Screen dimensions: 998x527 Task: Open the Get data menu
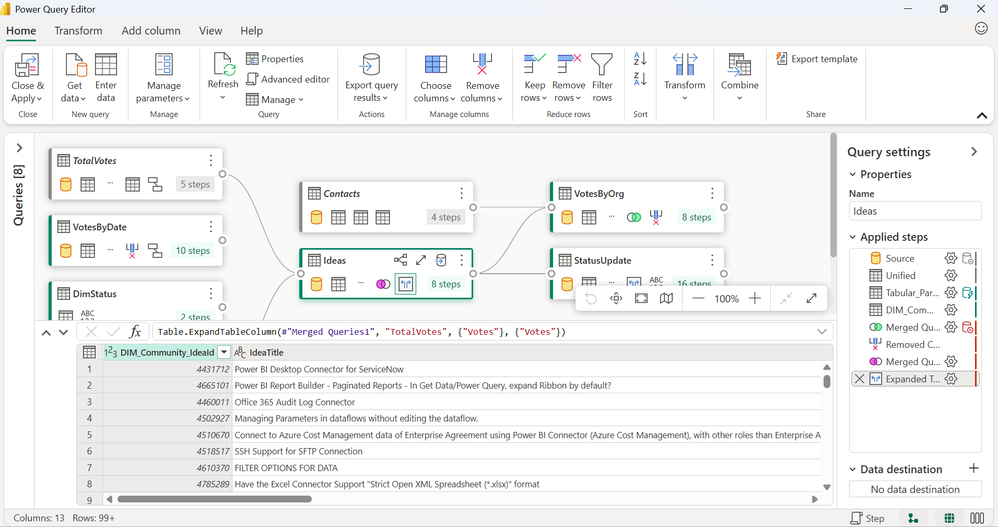coord(74,78)
